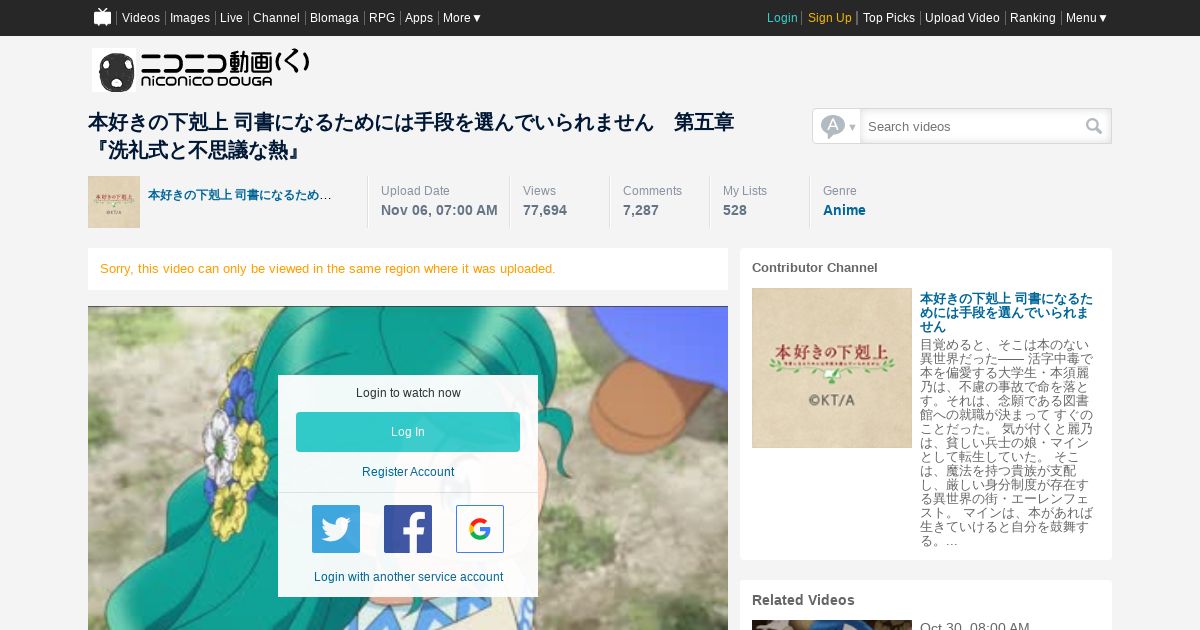
Task: Click the Comments count 7,287
Action: tap(641, 210)
